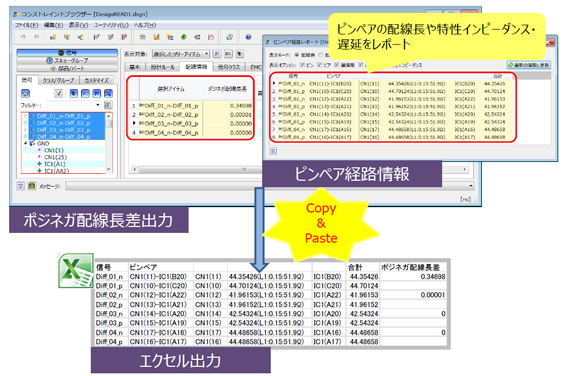Switch to the 基本 tab

135,67
